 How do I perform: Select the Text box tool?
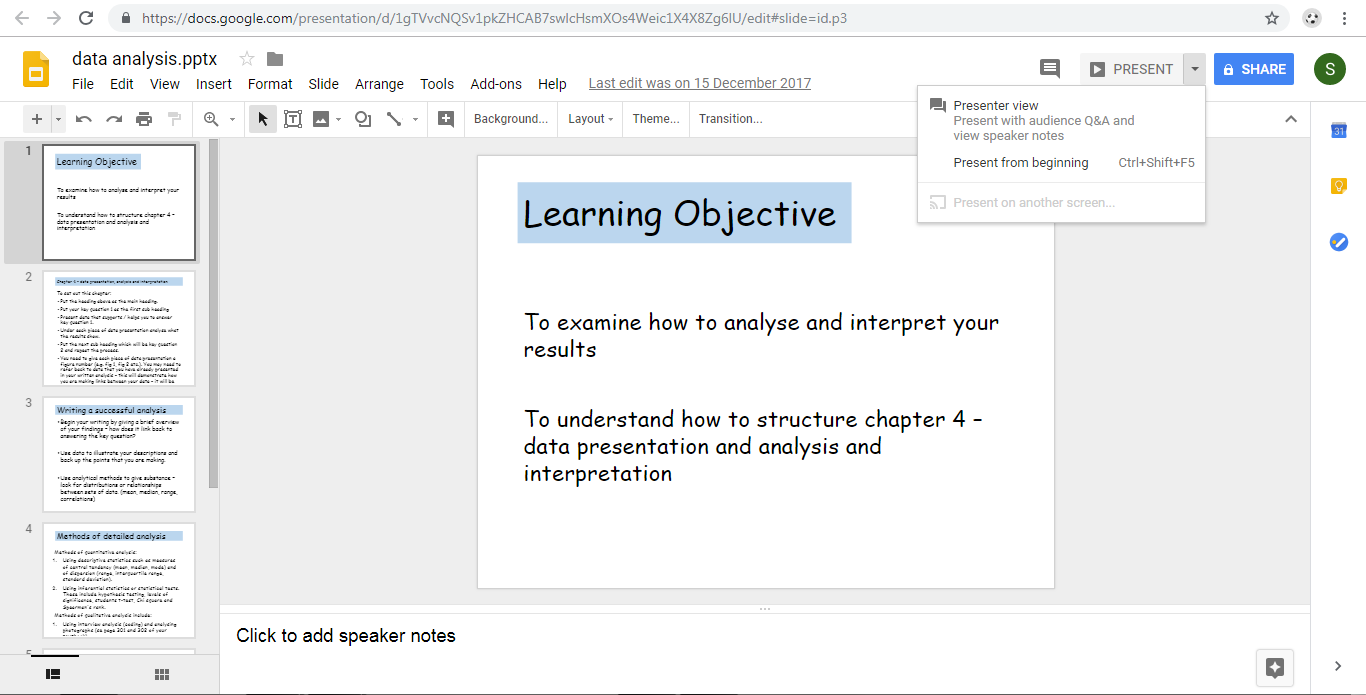point(293,119)
